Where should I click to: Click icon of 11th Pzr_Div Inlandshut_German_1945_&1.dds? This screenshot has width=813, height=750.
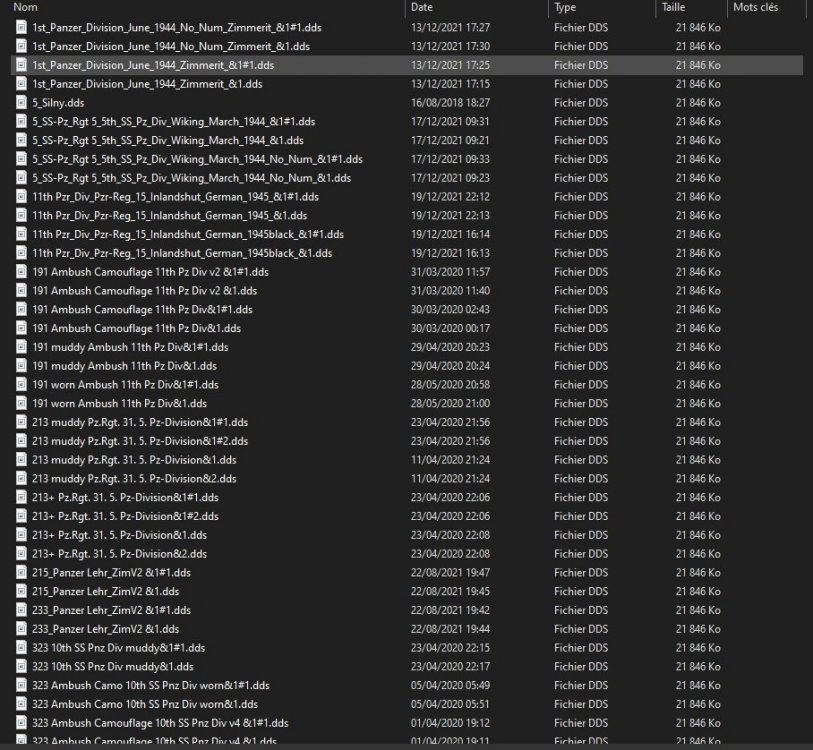coord(21,215)
